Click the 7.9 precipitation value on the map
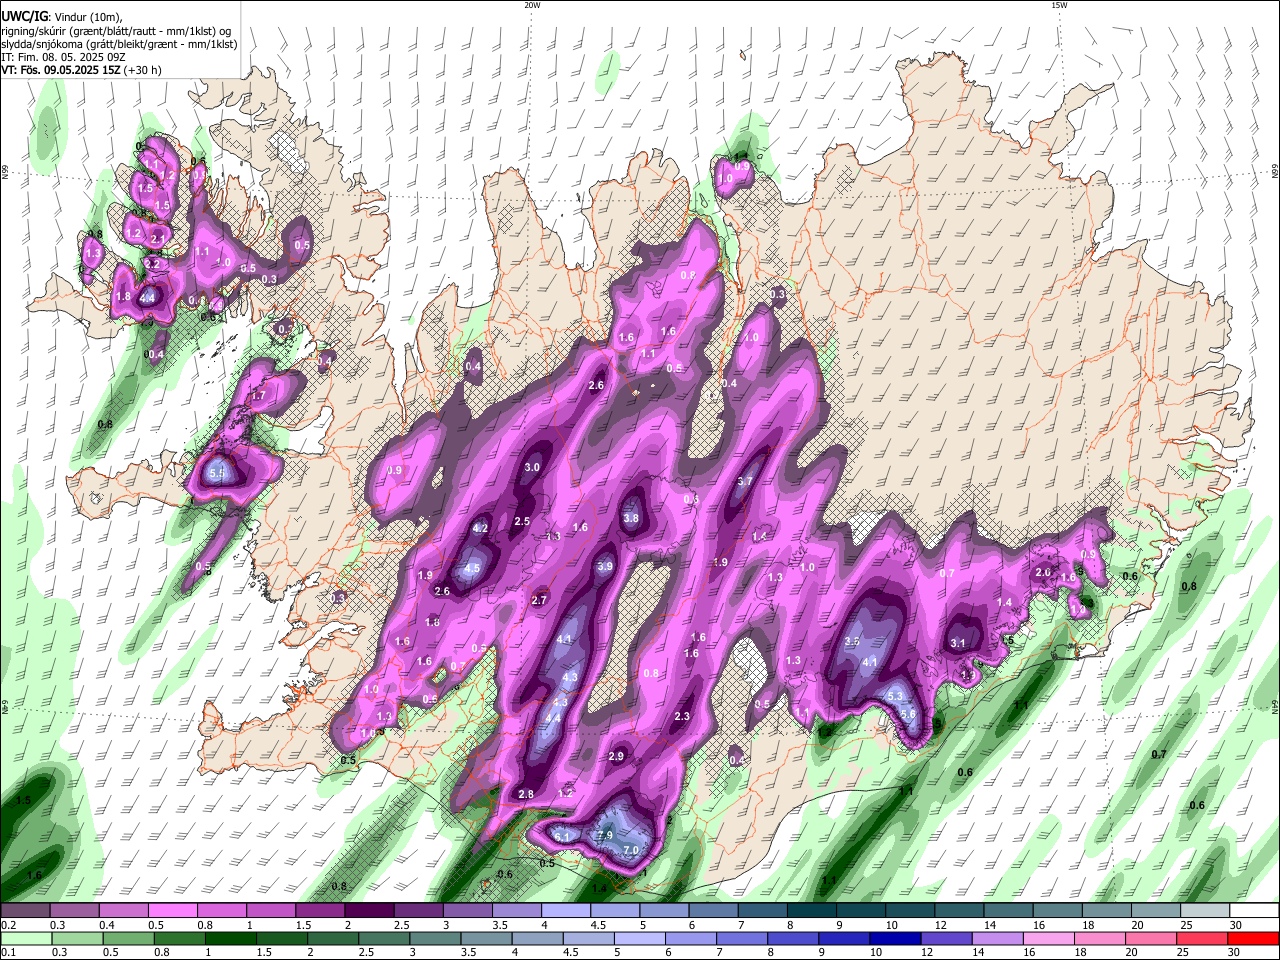This screenshot has height=960, width=1280. [604, 835]
